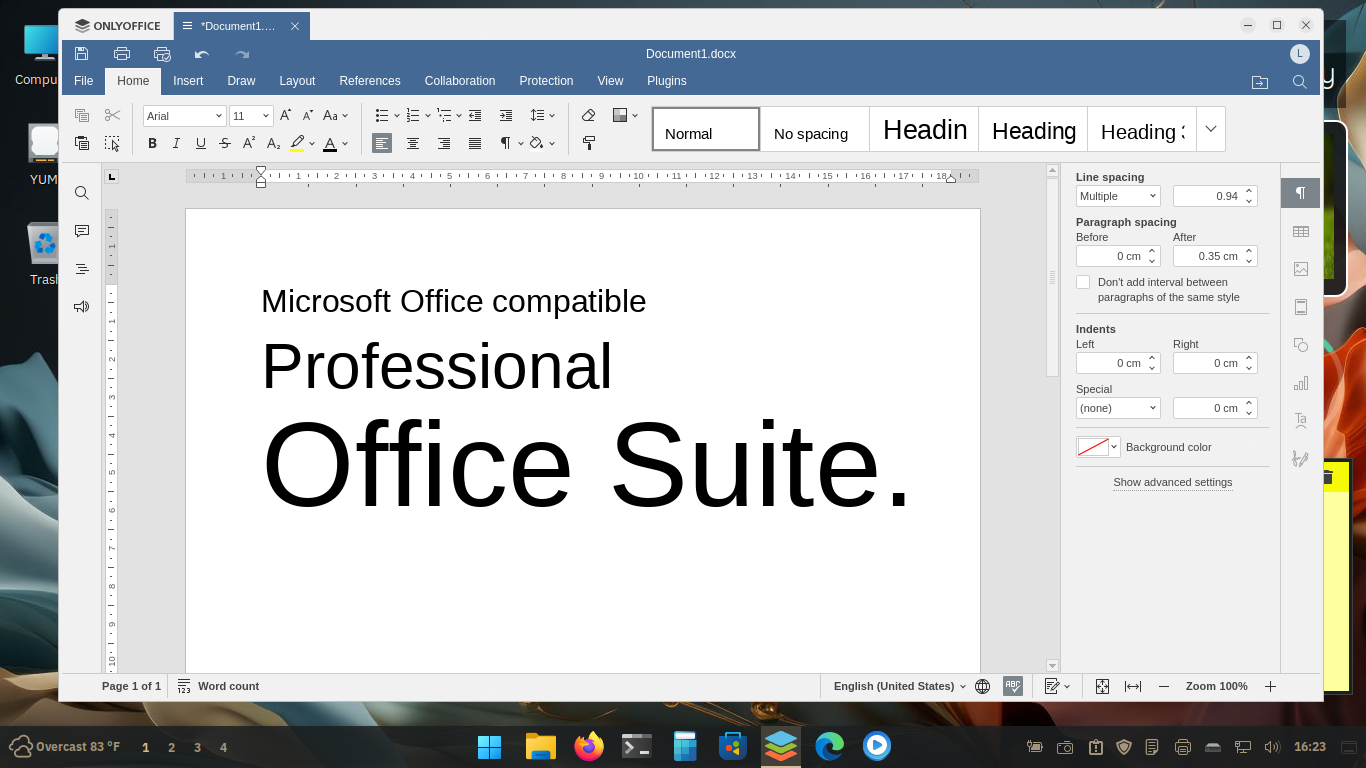The height and width of the screenshot is (768, 1366).
Task: Open Shape settings in the right sidebar
Action: click(x=1301, y=345)
